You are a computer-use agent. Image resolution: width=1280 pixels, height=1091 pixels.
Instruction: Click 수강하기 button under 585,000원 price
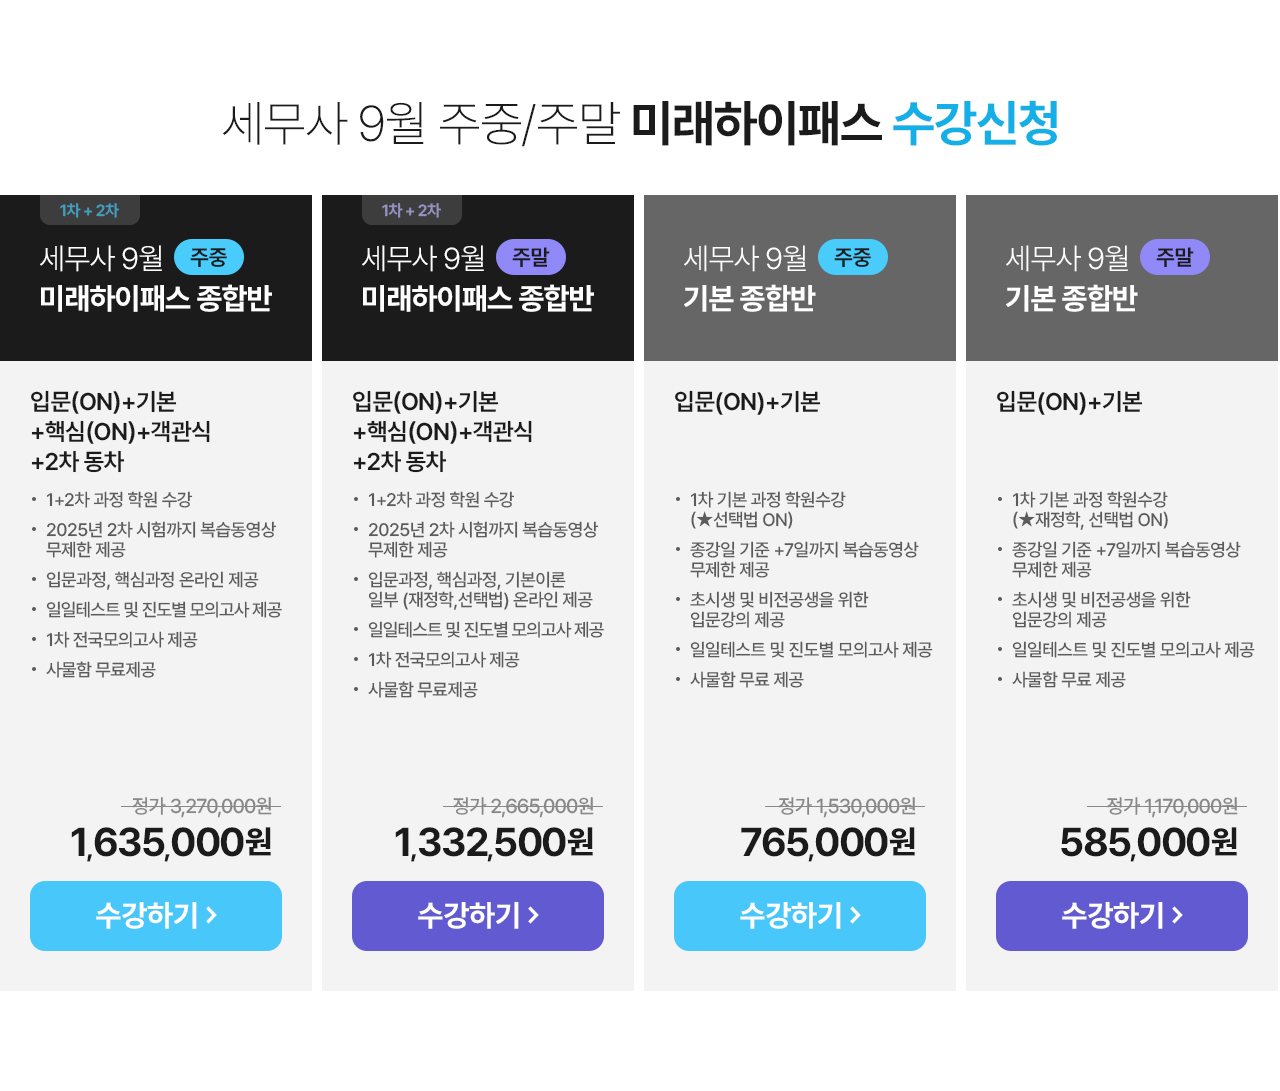(1122, 916)
